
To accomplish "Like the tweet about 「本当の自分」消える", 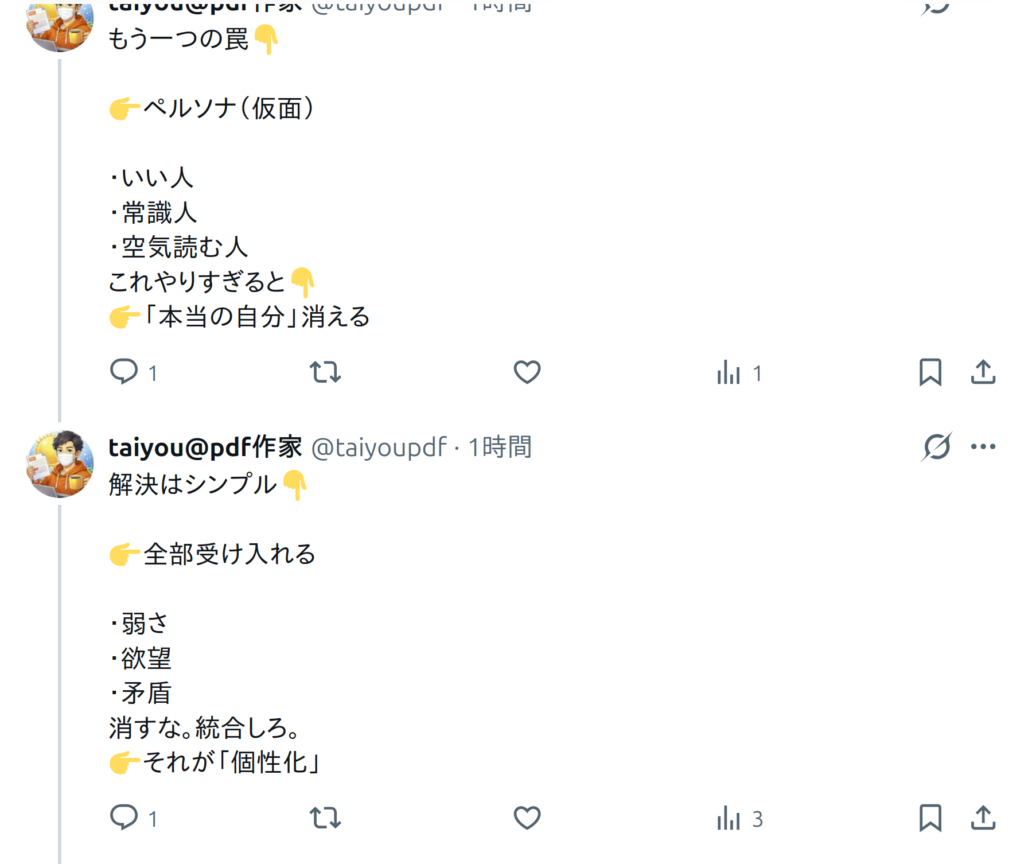I will pos(527,372).
